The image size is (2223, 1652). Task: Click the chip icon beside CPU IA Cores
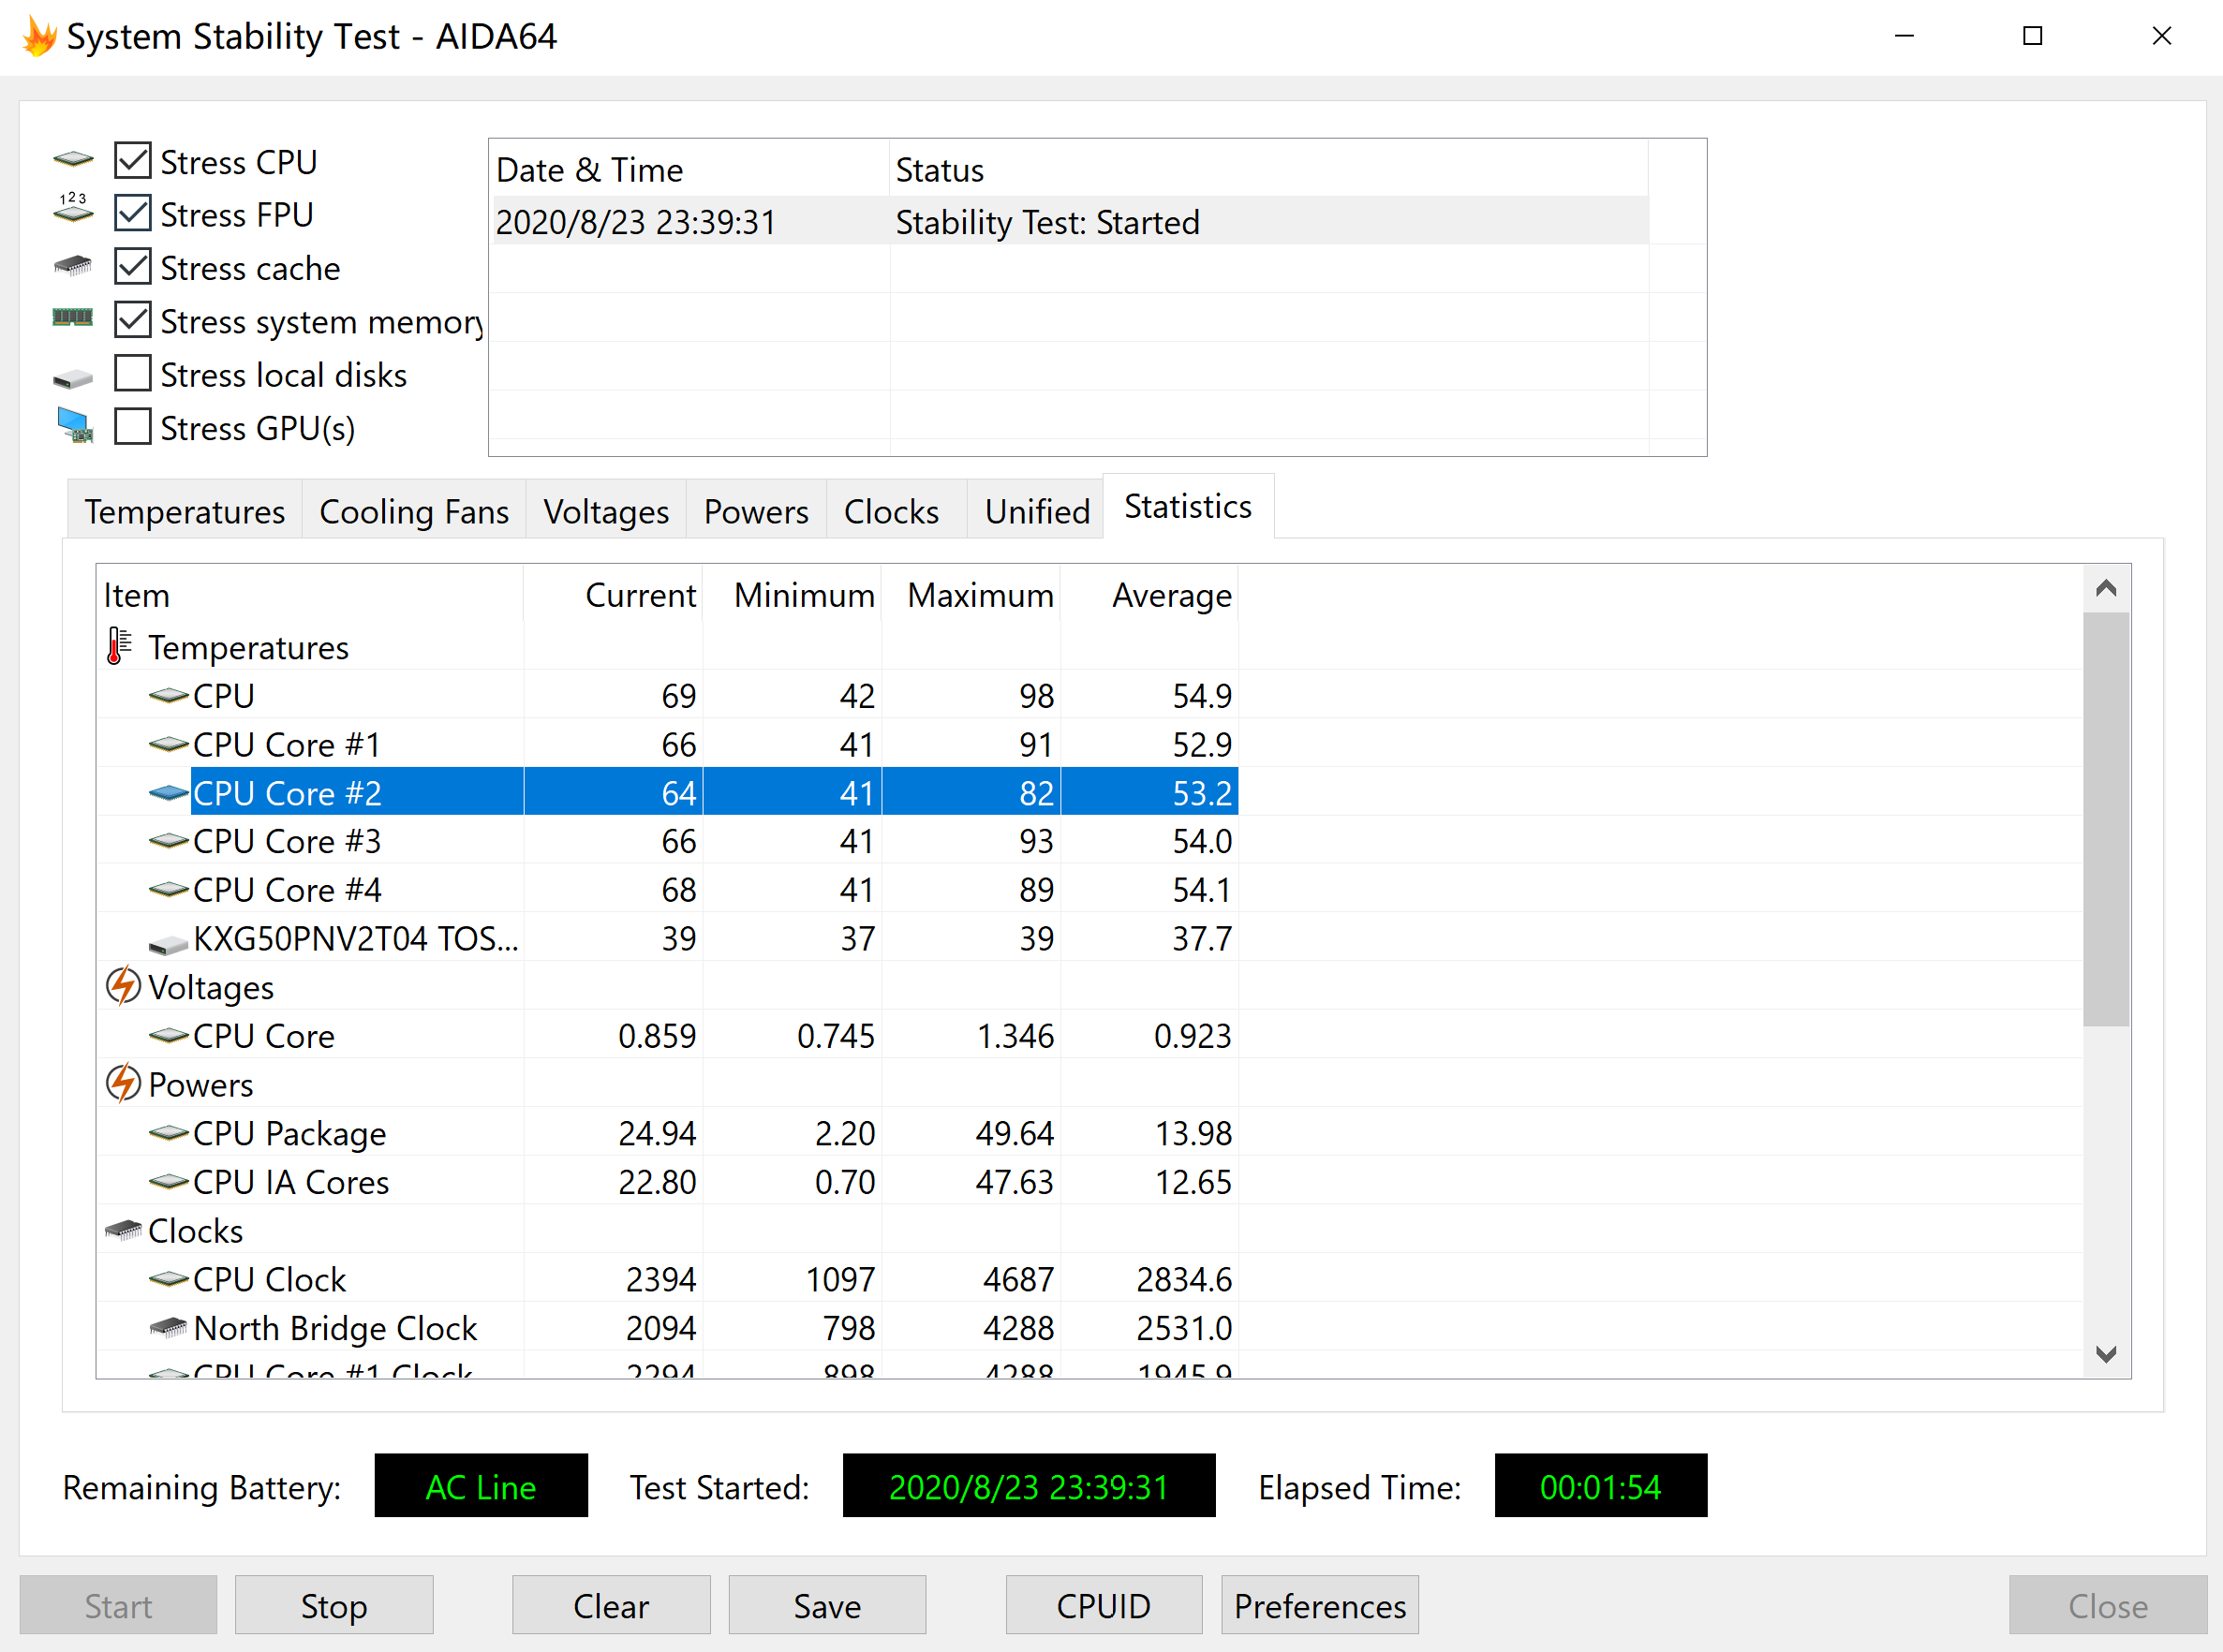pyautogui.click(x=169, y=1181)
